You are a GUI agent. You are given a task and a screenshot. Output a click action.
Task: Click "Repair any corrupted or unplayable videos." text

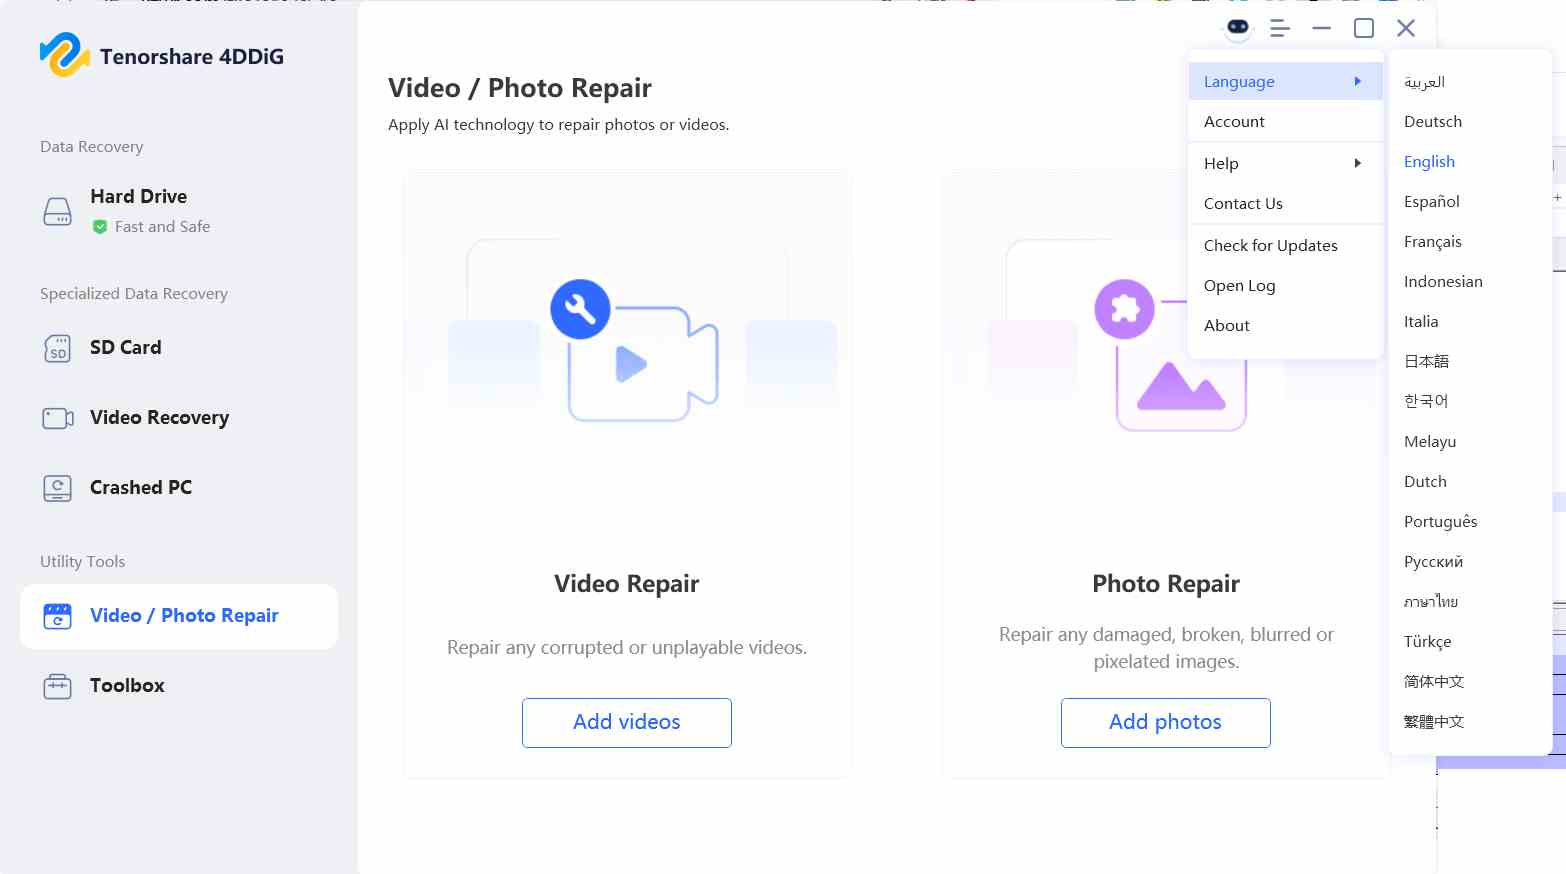click(627, 648)
